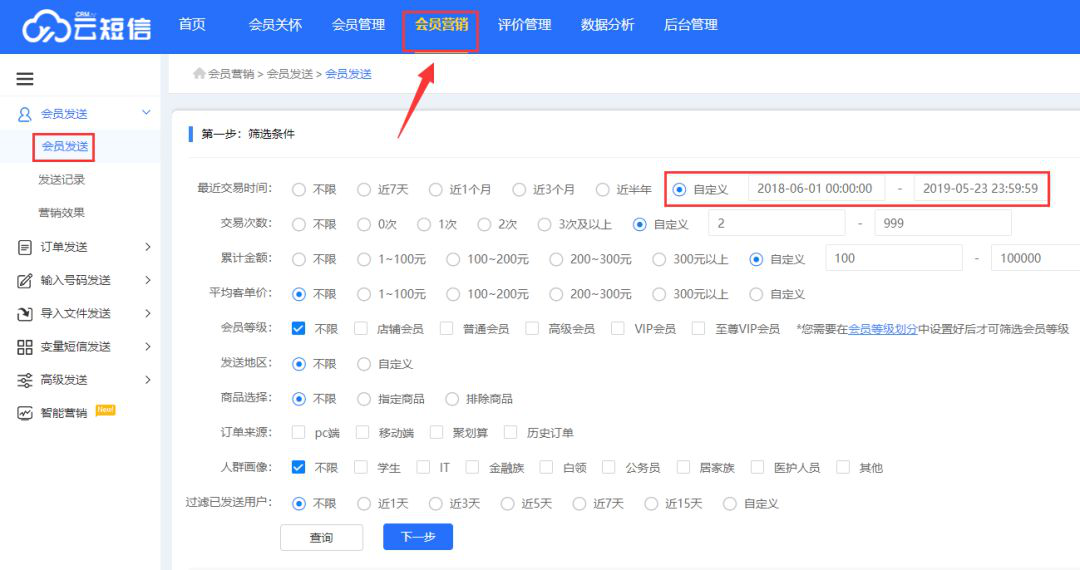Click the 智能营销 chart icon
Screen dimensions: 1080x570
(x=25, y=413)
